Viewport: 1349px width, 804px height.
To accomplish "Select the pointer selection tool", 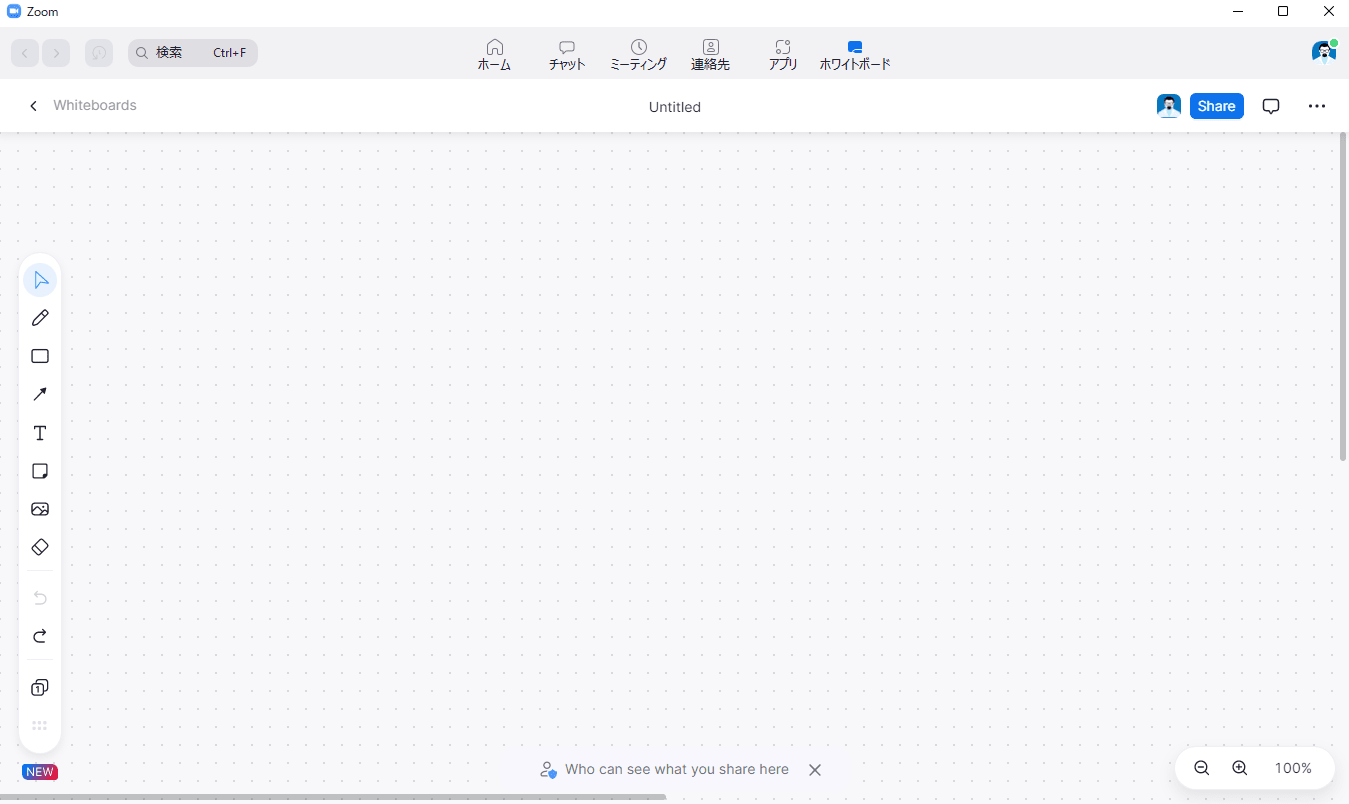I will click(40, 279).
